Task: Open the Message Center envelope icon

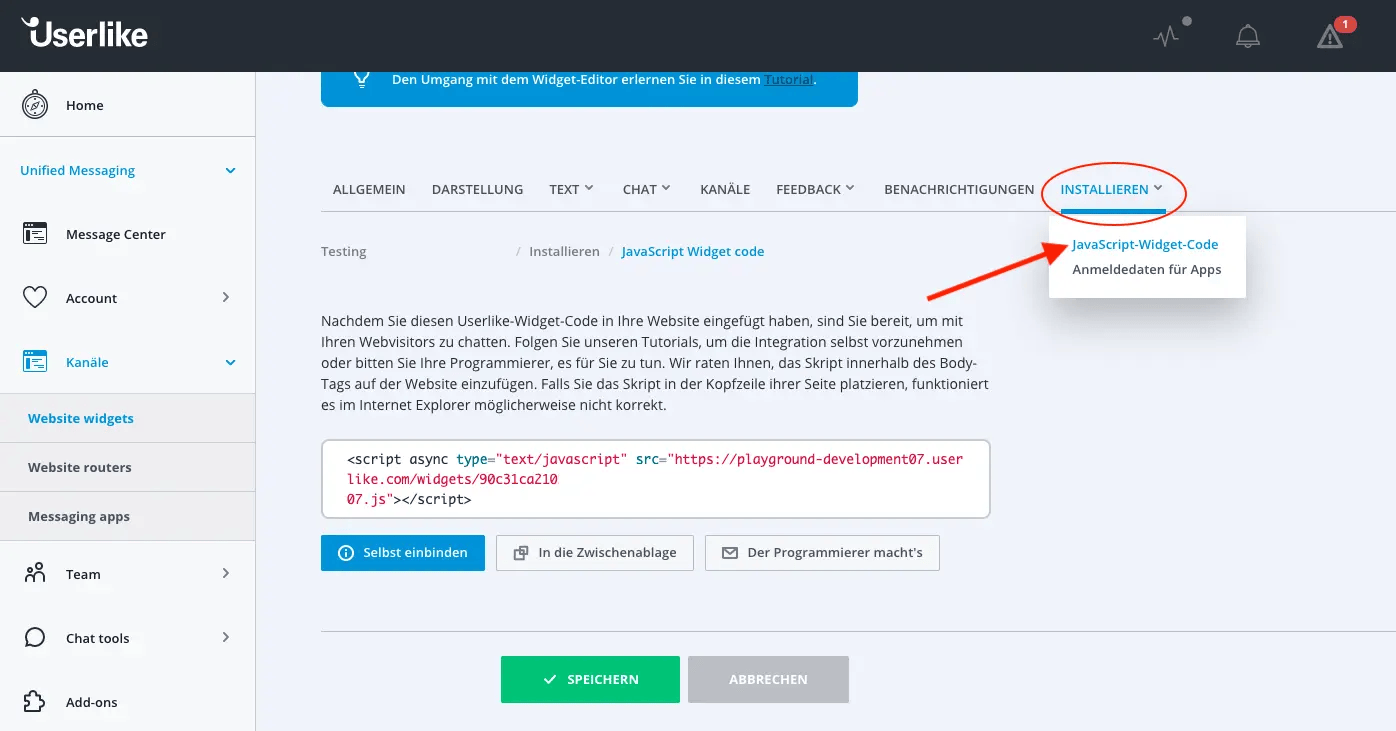Action: (x=35, y=233)
